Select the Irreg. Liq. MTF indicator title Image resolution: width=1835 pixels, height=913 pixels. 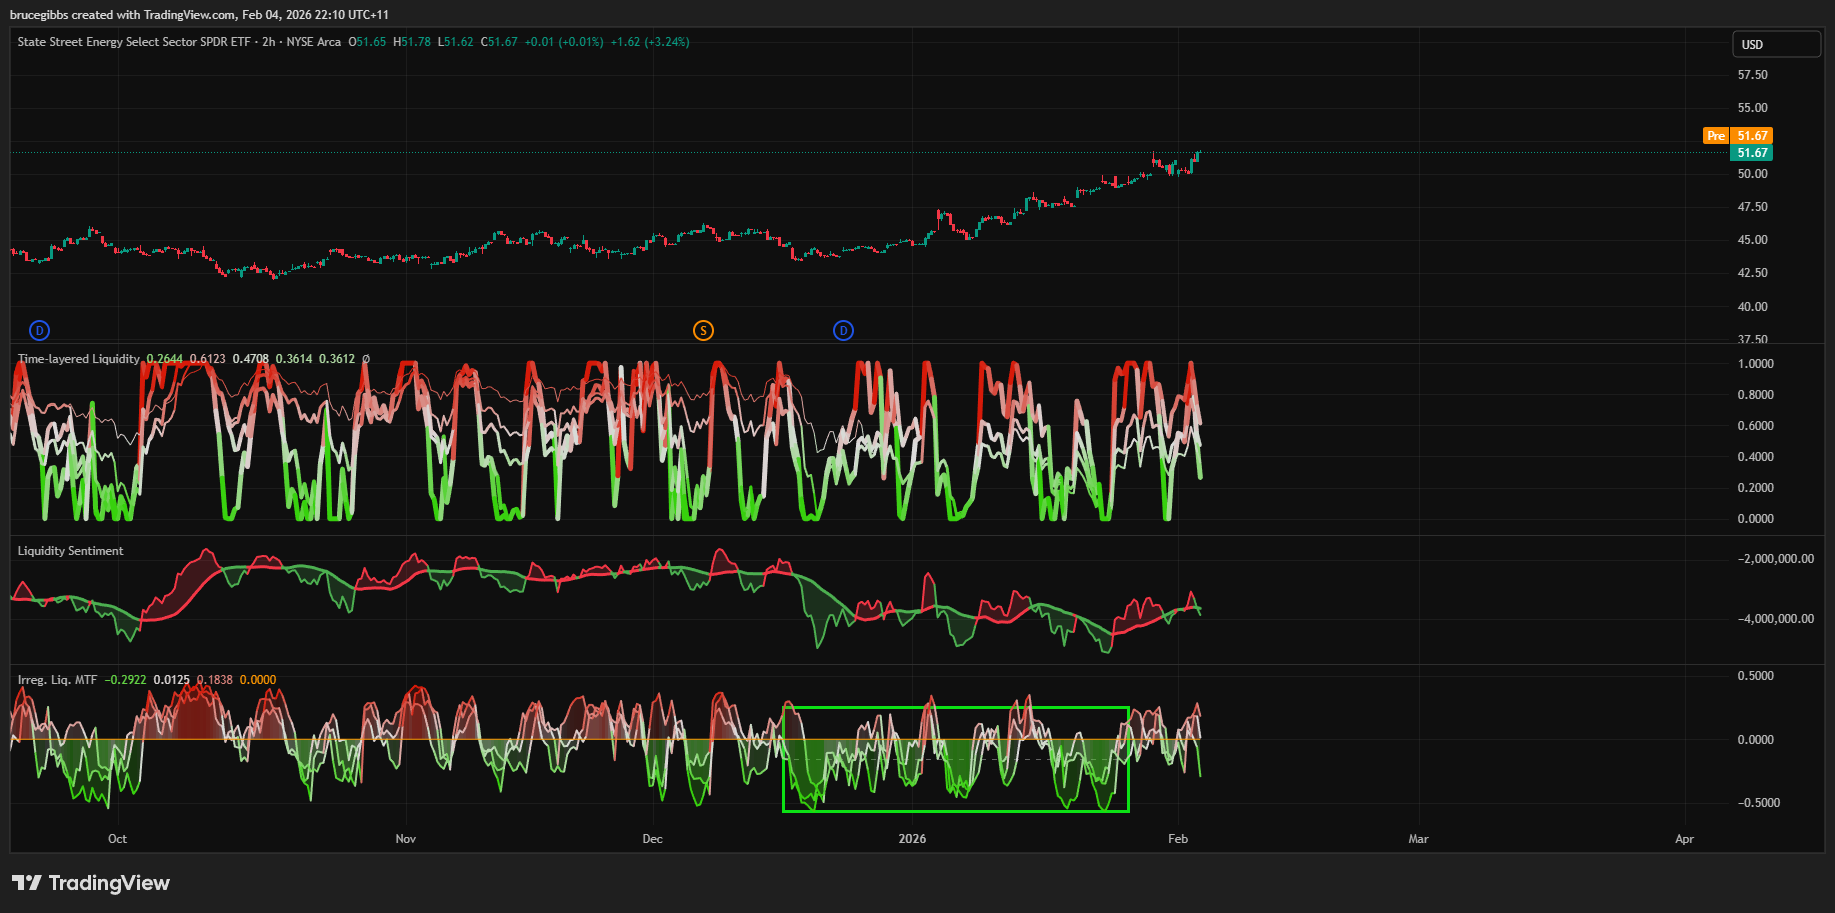pyautogui.click(x=57, y=680)
